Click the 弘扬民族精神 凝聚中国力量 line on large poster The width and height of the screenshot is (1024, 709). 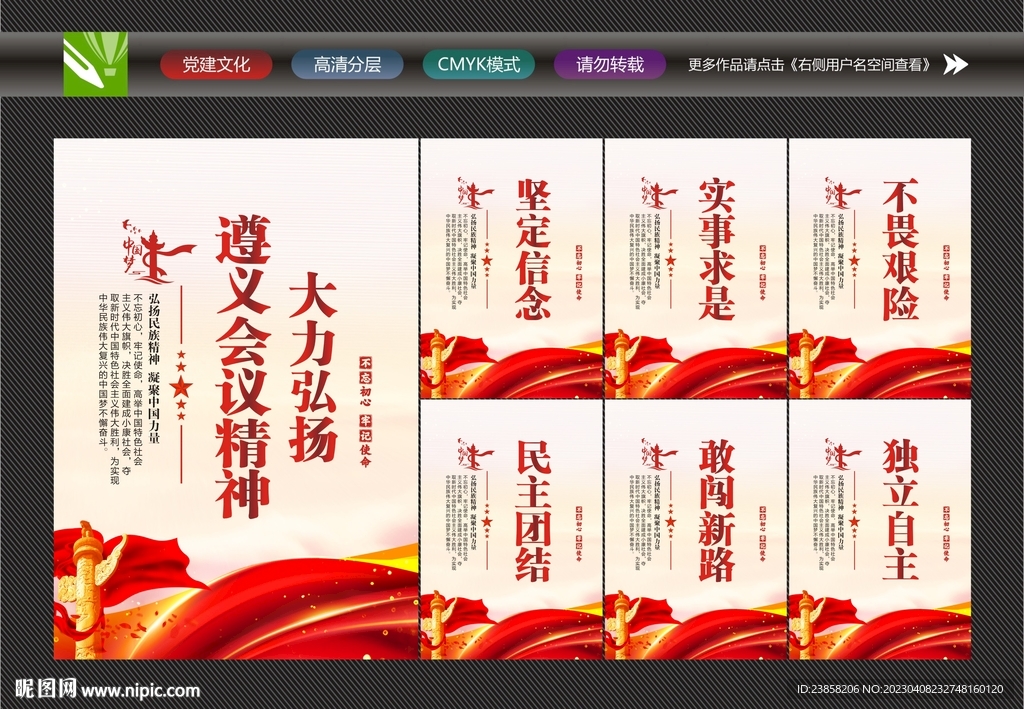point(154,369)
